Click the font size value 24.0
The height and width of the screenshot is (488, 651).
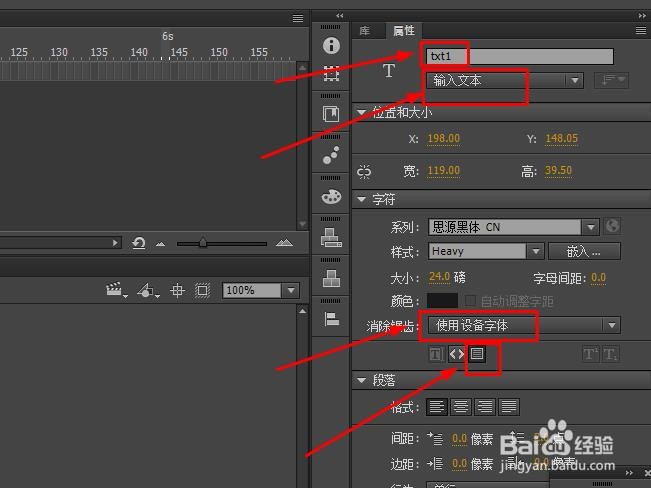(x=439, y=277)
